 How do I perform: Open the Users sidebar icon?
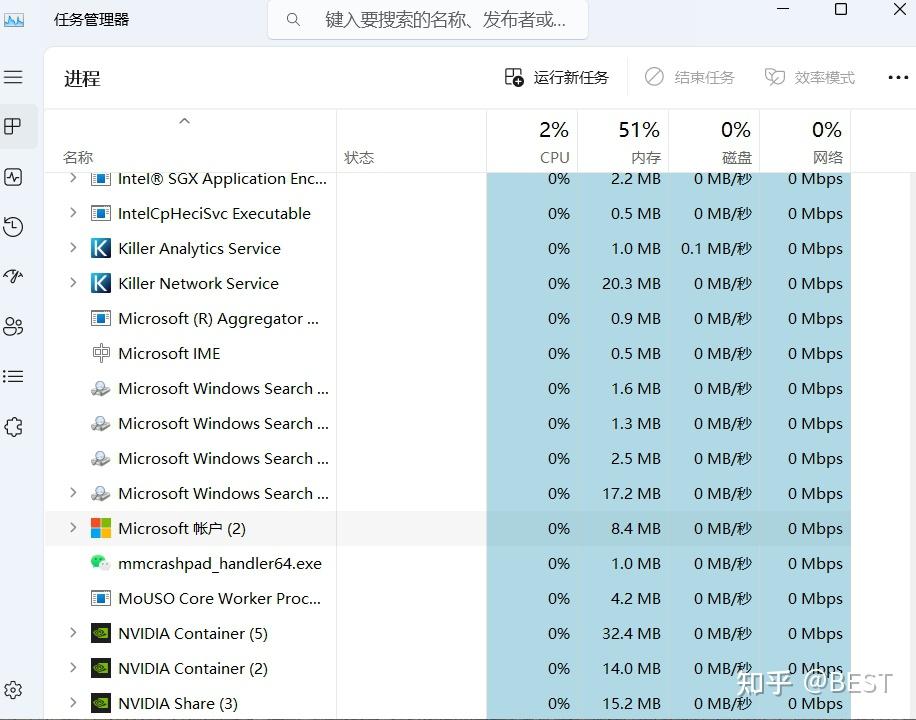(13, 326)
